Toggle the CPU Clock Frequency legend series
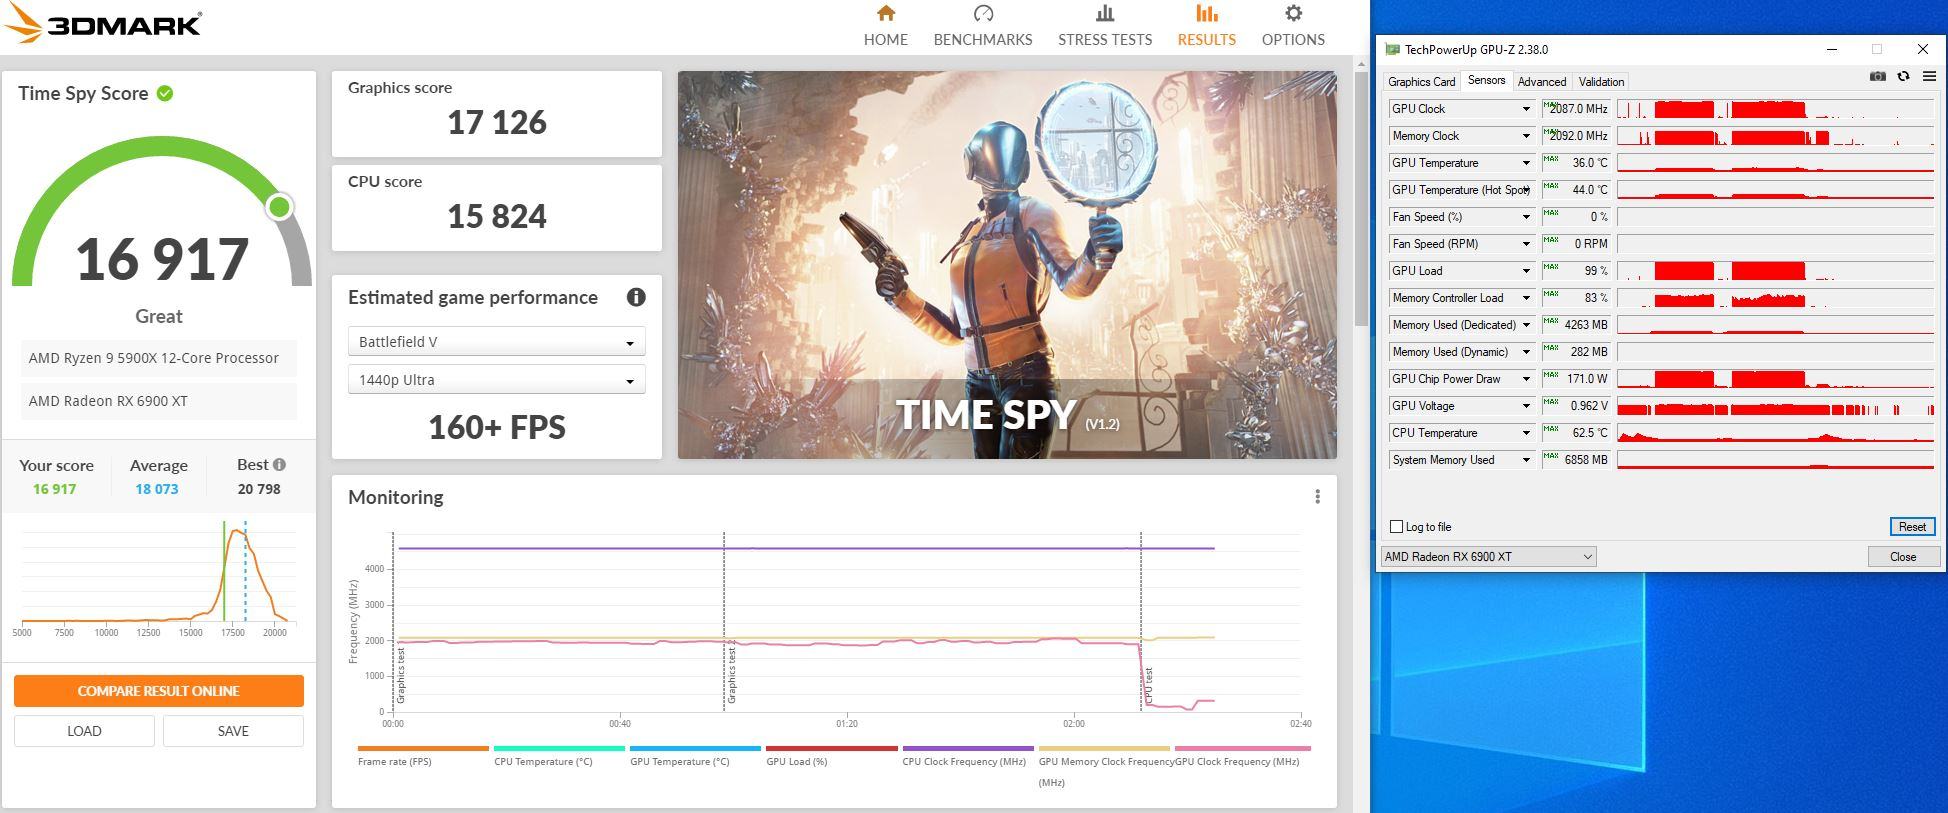This screenshot has width=1948, height=813. (x=967, y=755)
